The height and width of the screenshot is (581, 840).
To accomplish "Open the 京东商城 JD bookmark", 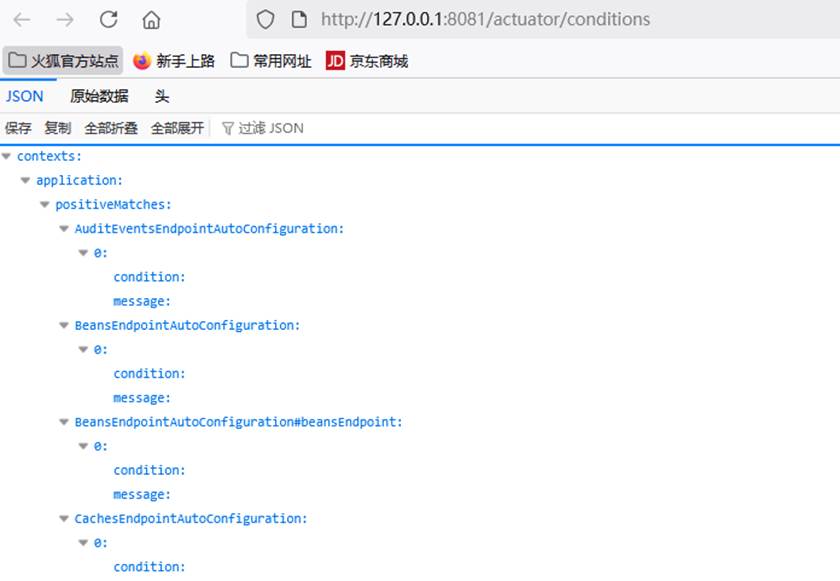I will (367, 61).
